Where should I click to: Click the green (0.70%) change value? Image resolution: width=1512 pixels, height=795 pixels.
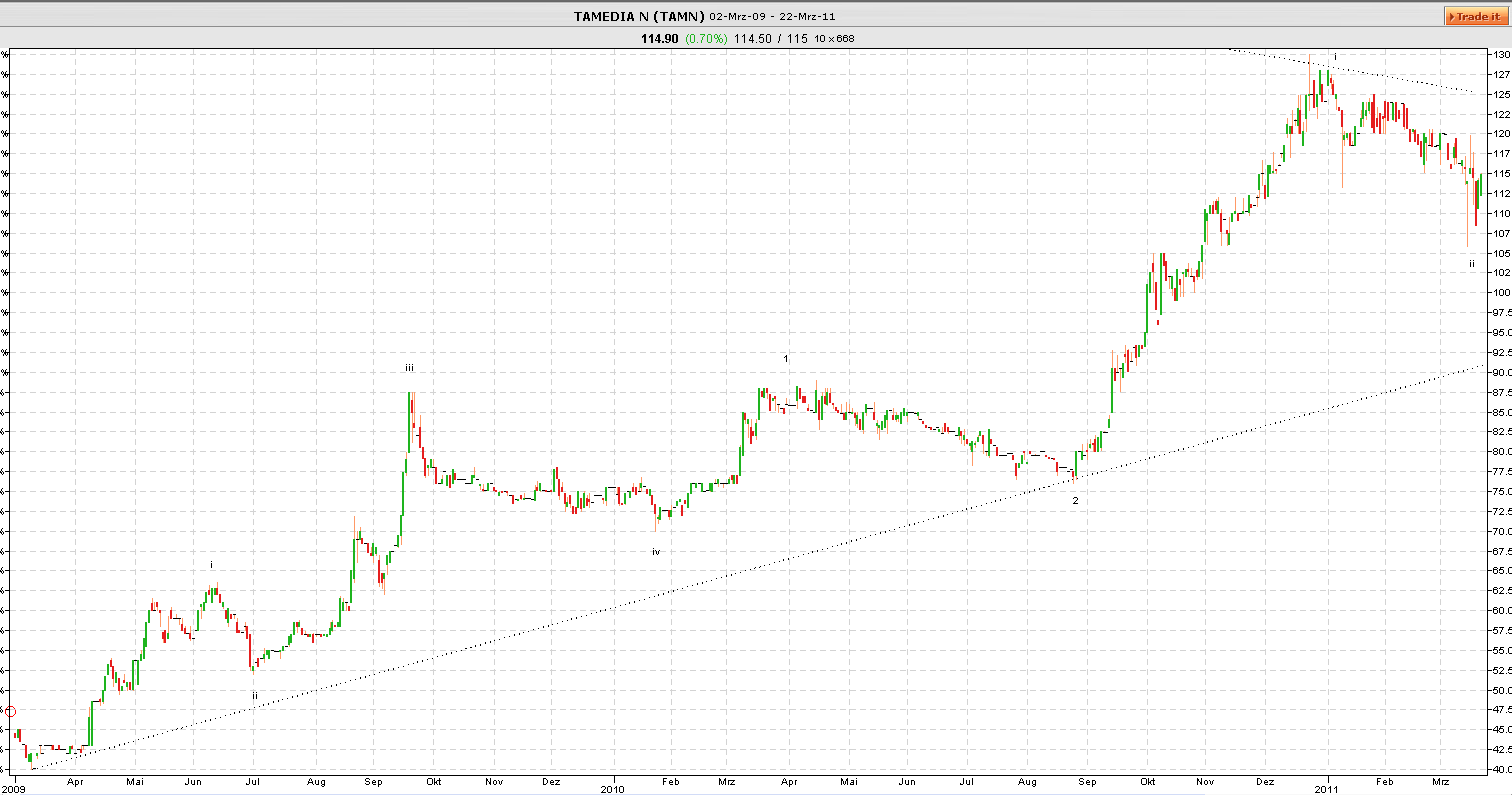707,38
